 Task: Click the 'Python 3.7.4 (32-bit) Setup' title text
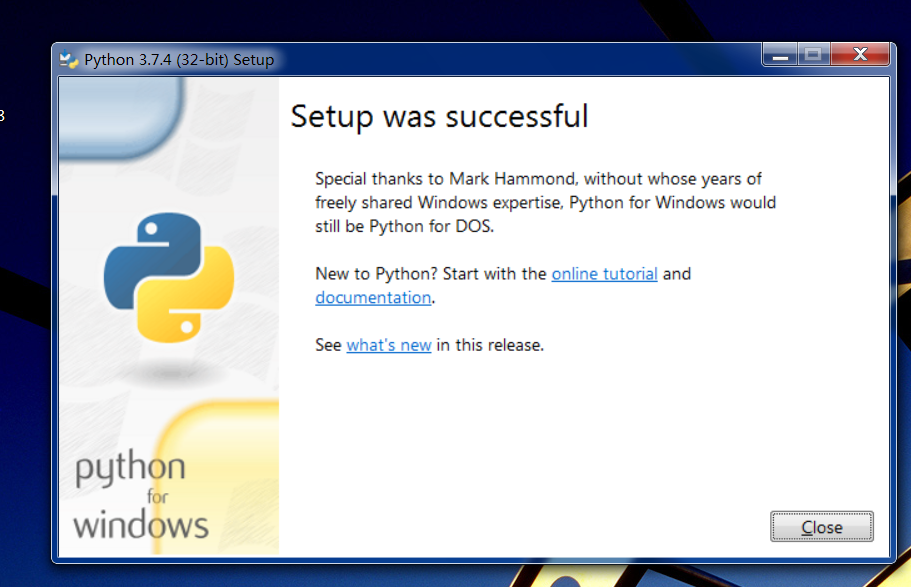tap(179, 60)
